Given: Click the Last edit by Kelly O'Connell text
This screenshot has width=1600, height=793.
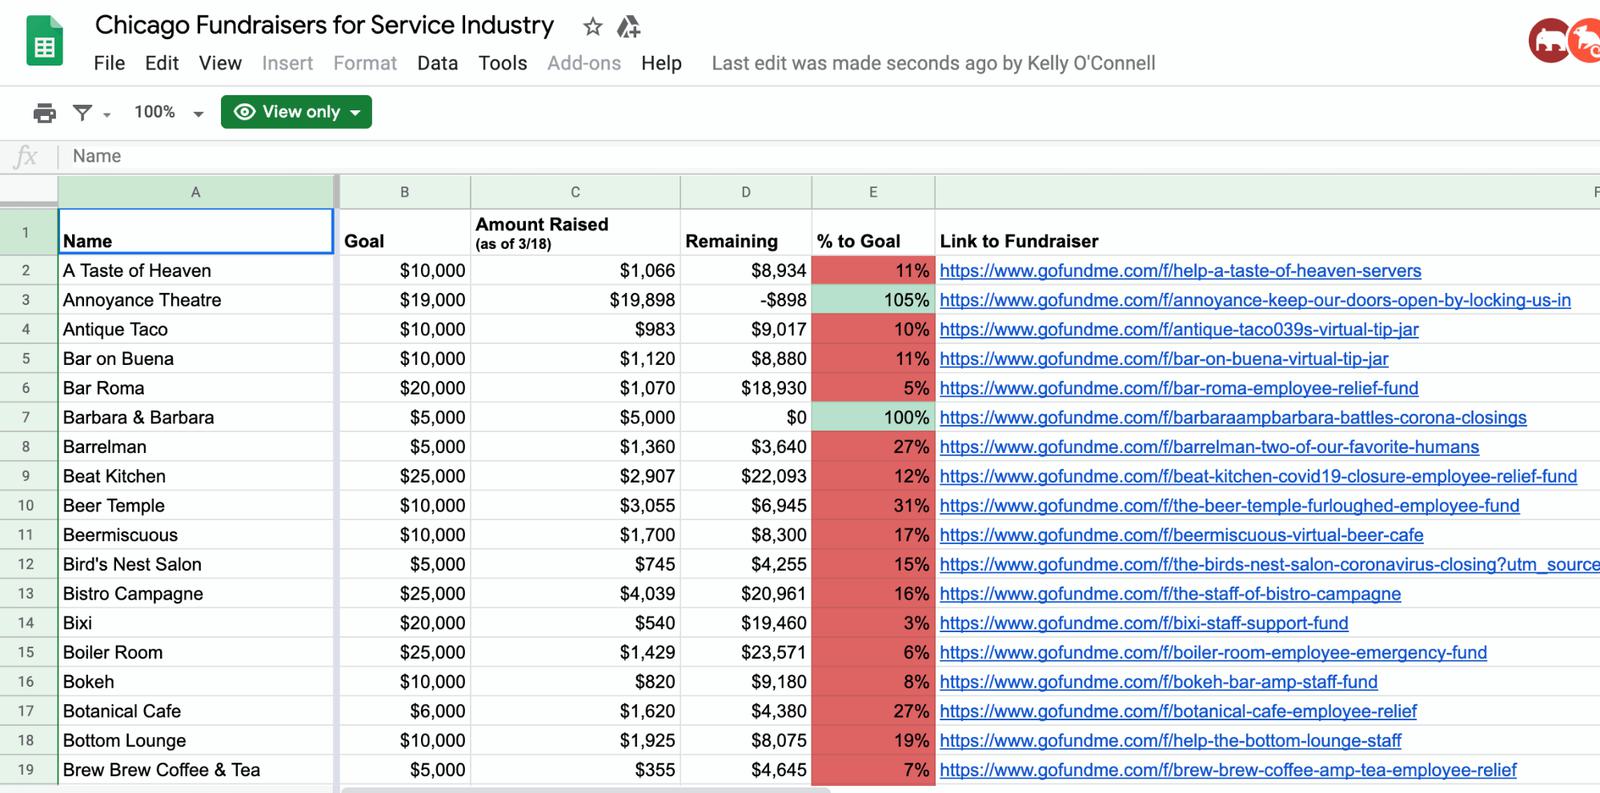Looking at the screenshot, I should pos(933,63).
